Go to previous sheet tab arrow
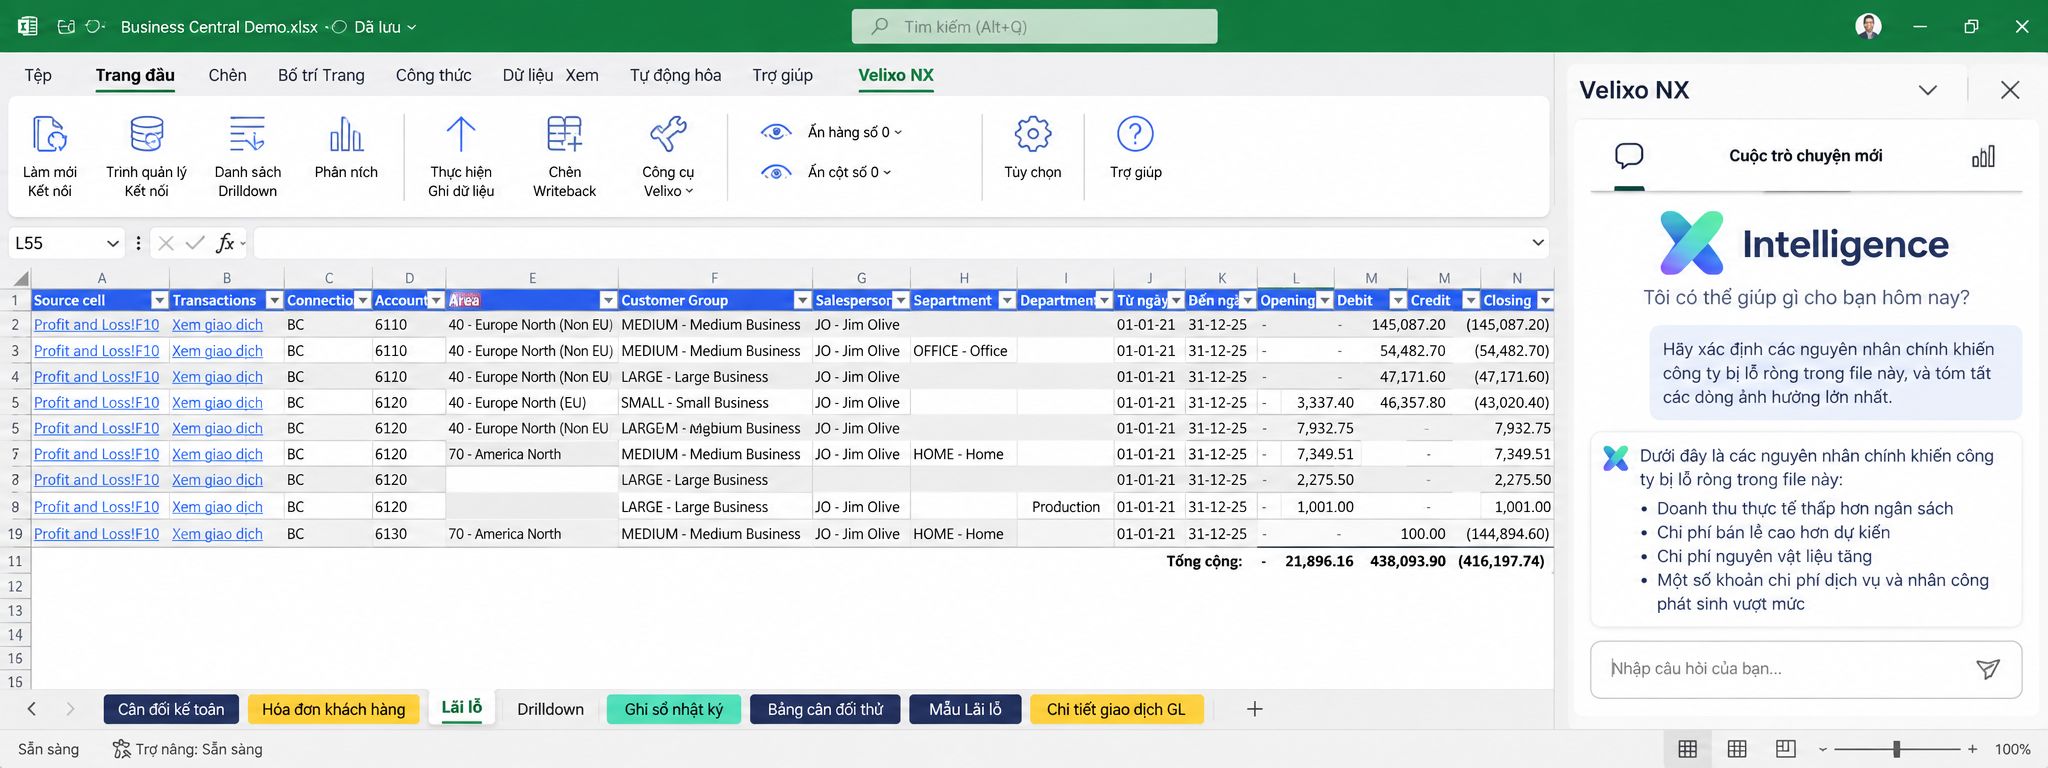Image resolution: width=2048 pixels, height=768 pixels. [x=32, y=709]
